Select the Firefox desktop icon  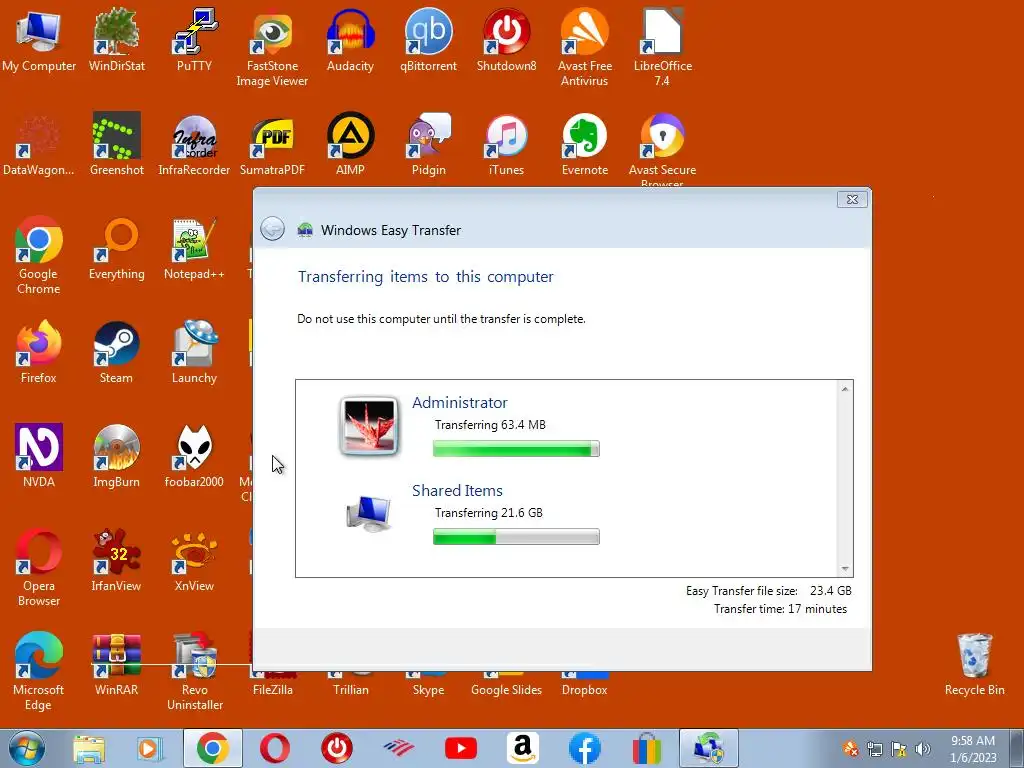click(39, 351)
